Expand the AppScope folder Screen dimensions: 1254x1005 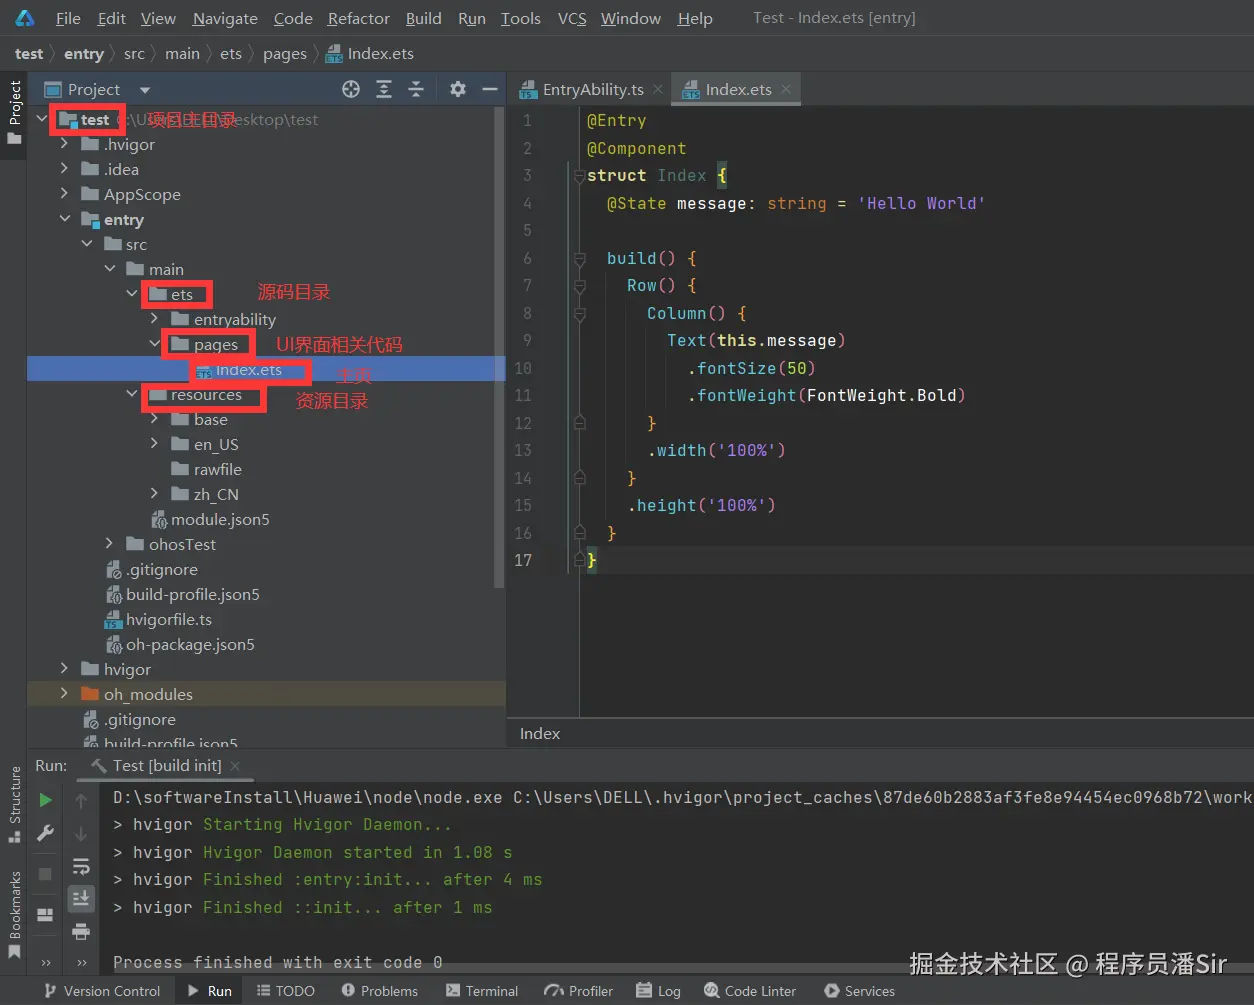click(x=65, y=194)
